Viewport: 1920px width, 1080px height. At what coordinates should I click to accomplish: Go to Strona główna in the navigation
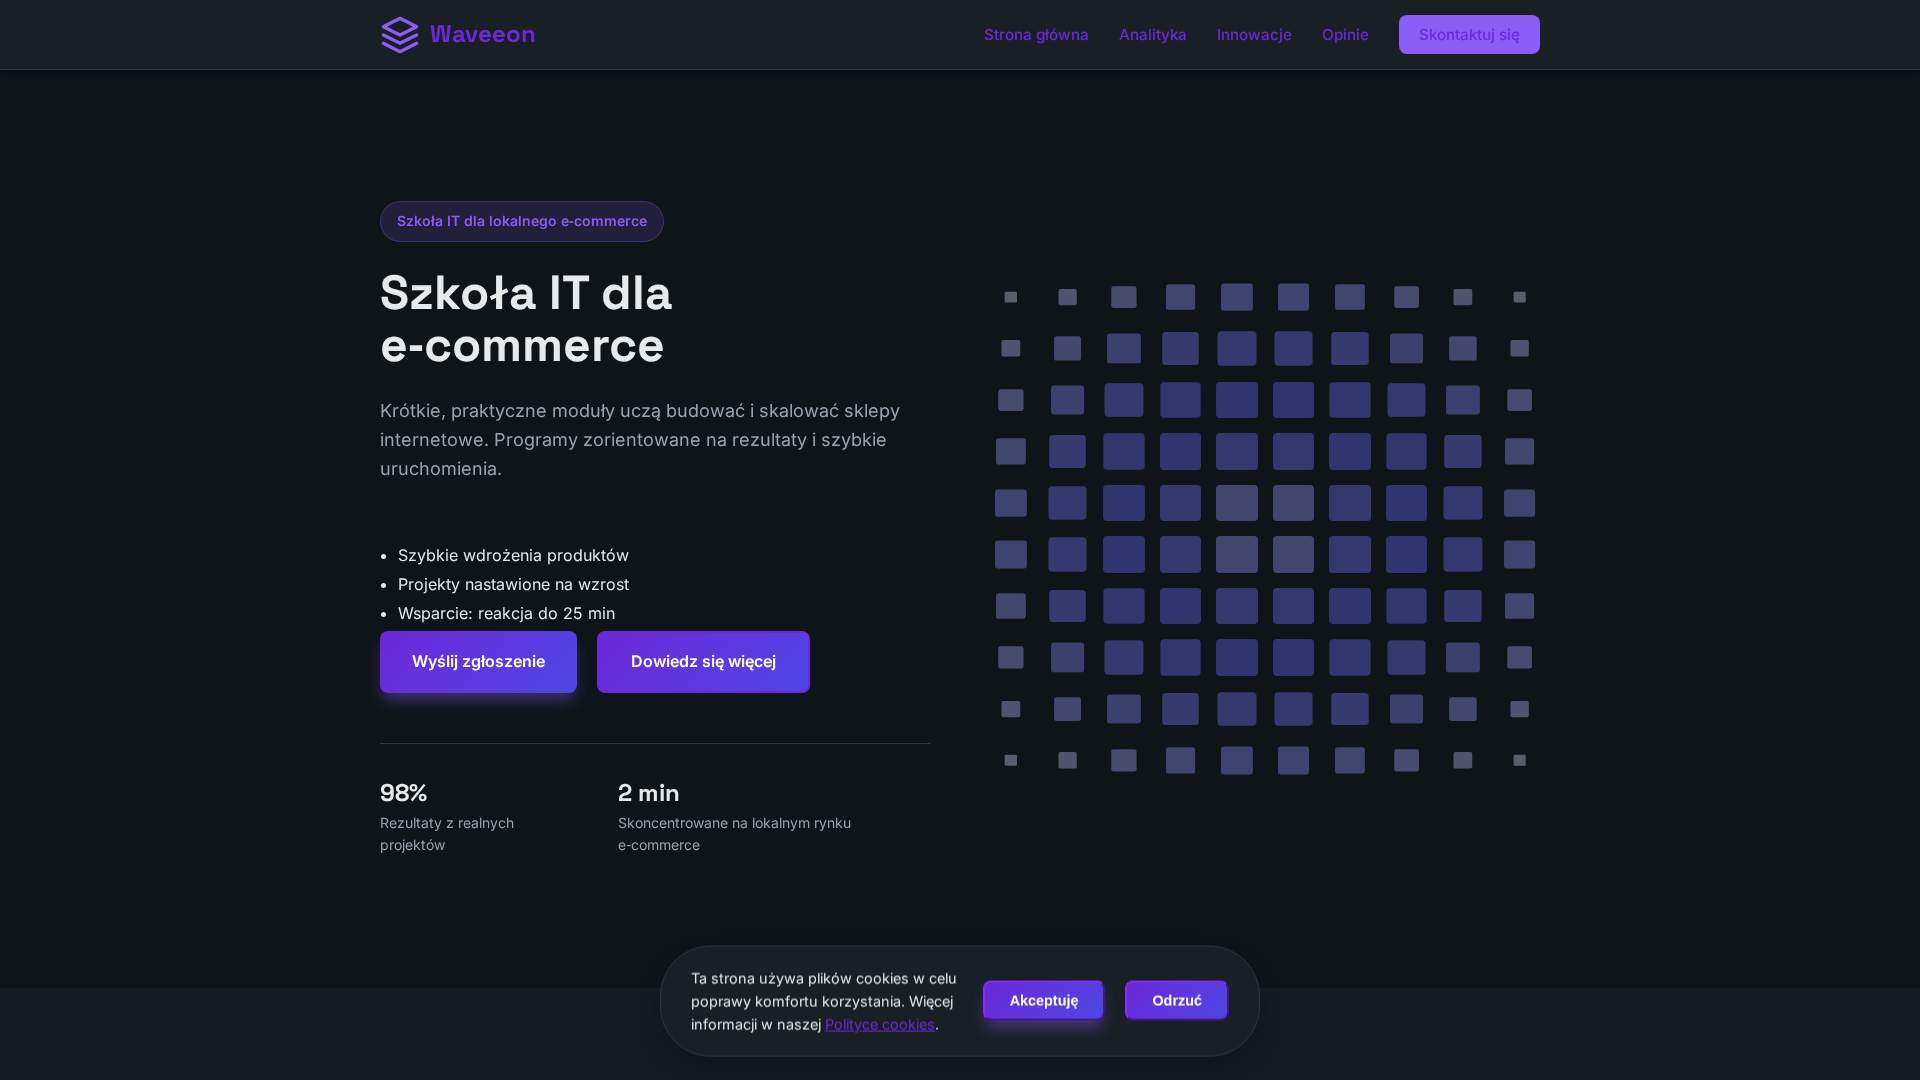point(1036,35)
